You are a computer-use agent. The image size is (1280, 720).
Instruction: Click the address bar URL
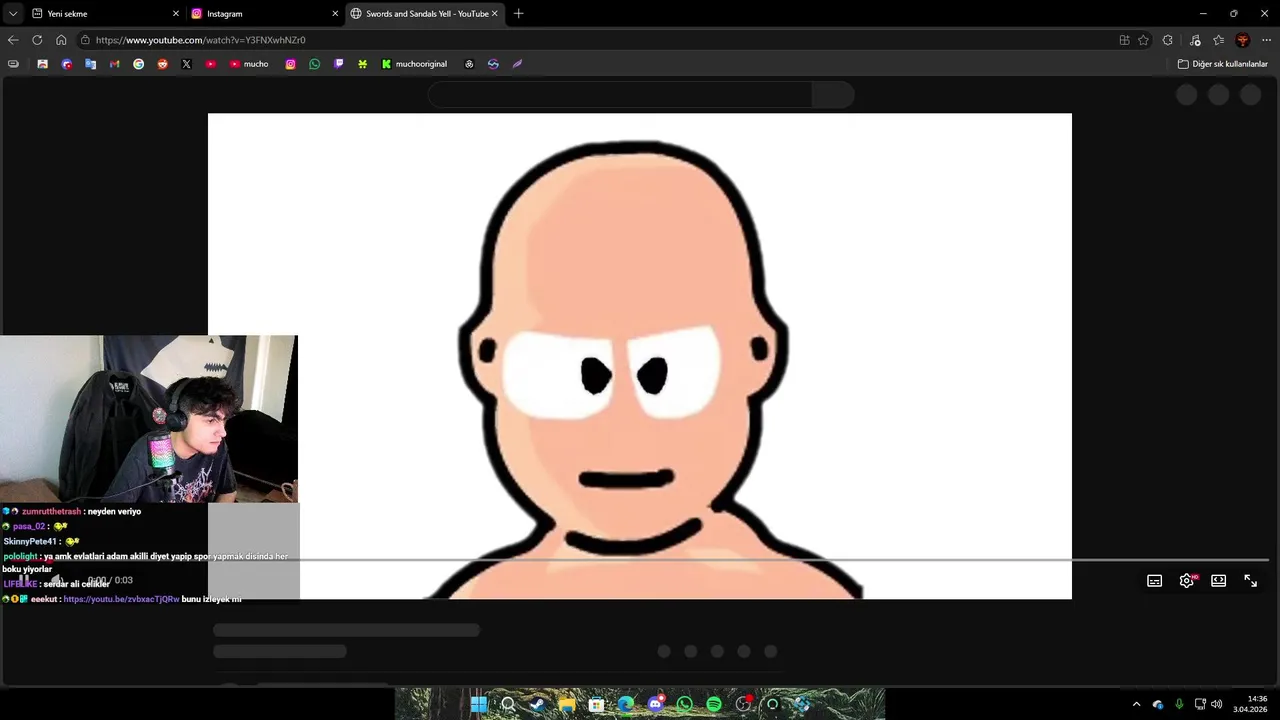[201, 40]
